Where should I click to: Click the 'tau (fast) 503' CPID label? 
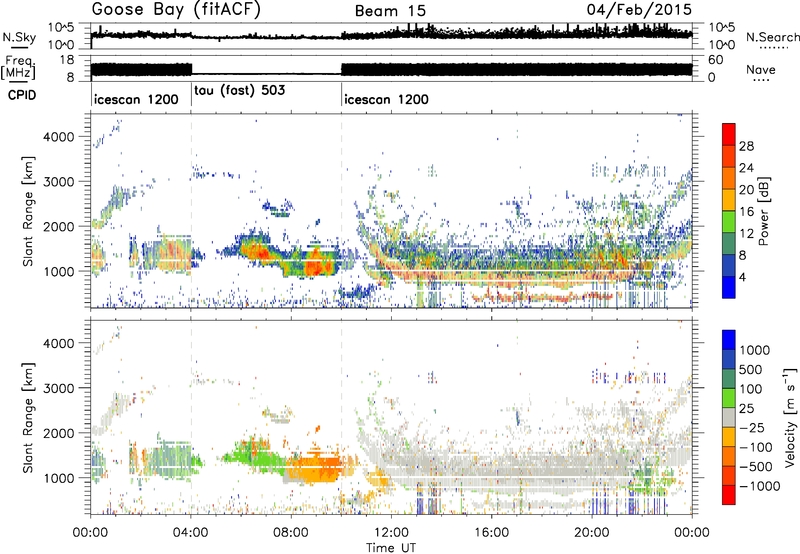coord(239,90)
